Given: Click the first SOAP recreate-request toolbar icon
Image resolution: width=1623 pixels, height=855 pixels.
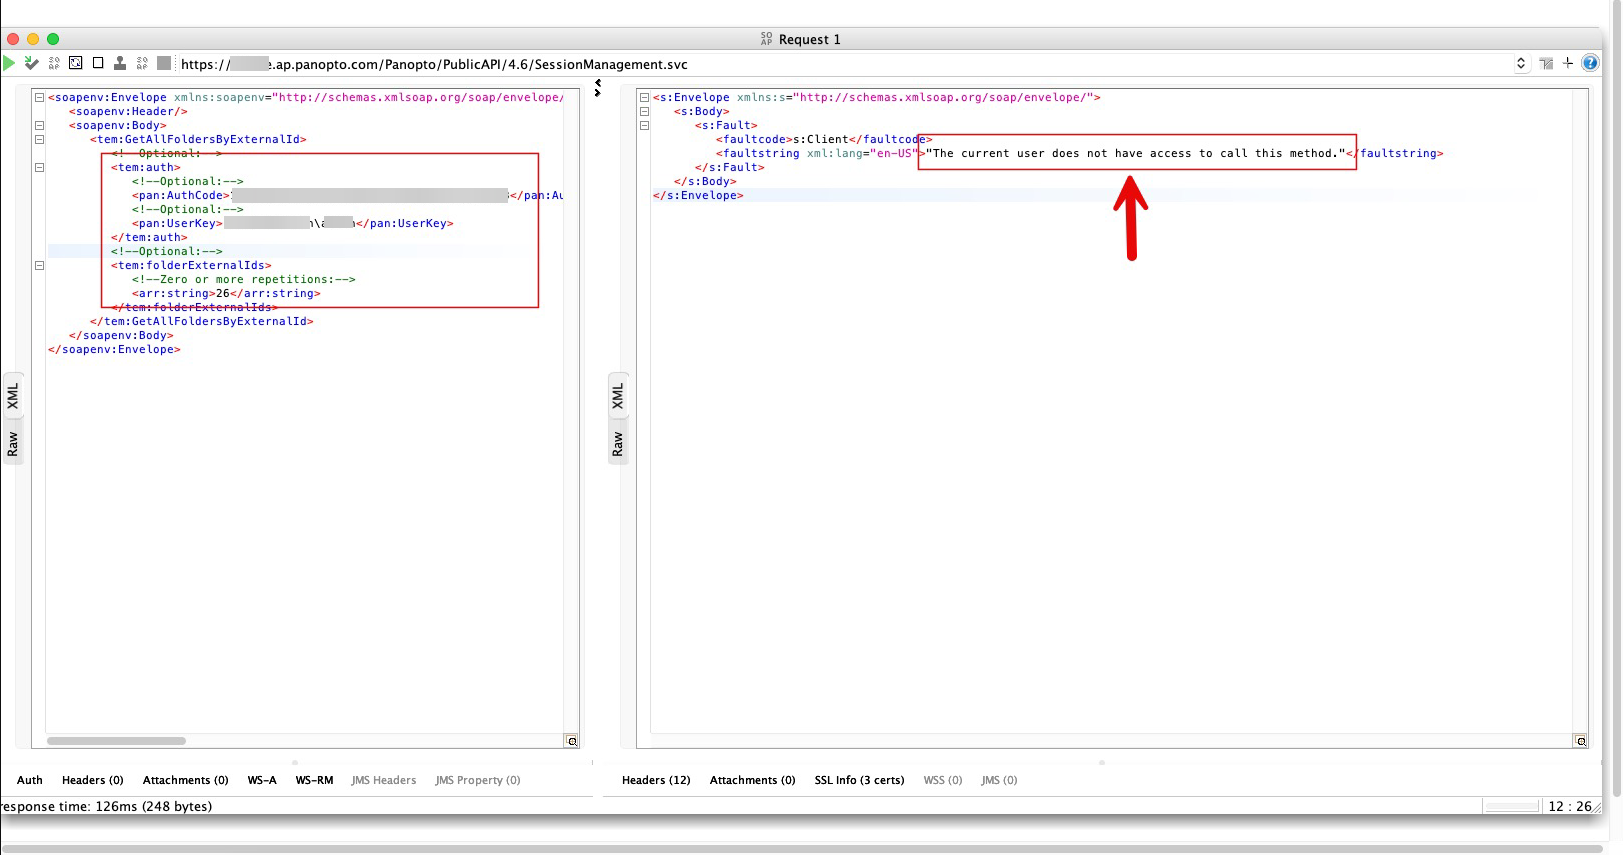Looking at the screenshot, I should click(x=54, y=63).
